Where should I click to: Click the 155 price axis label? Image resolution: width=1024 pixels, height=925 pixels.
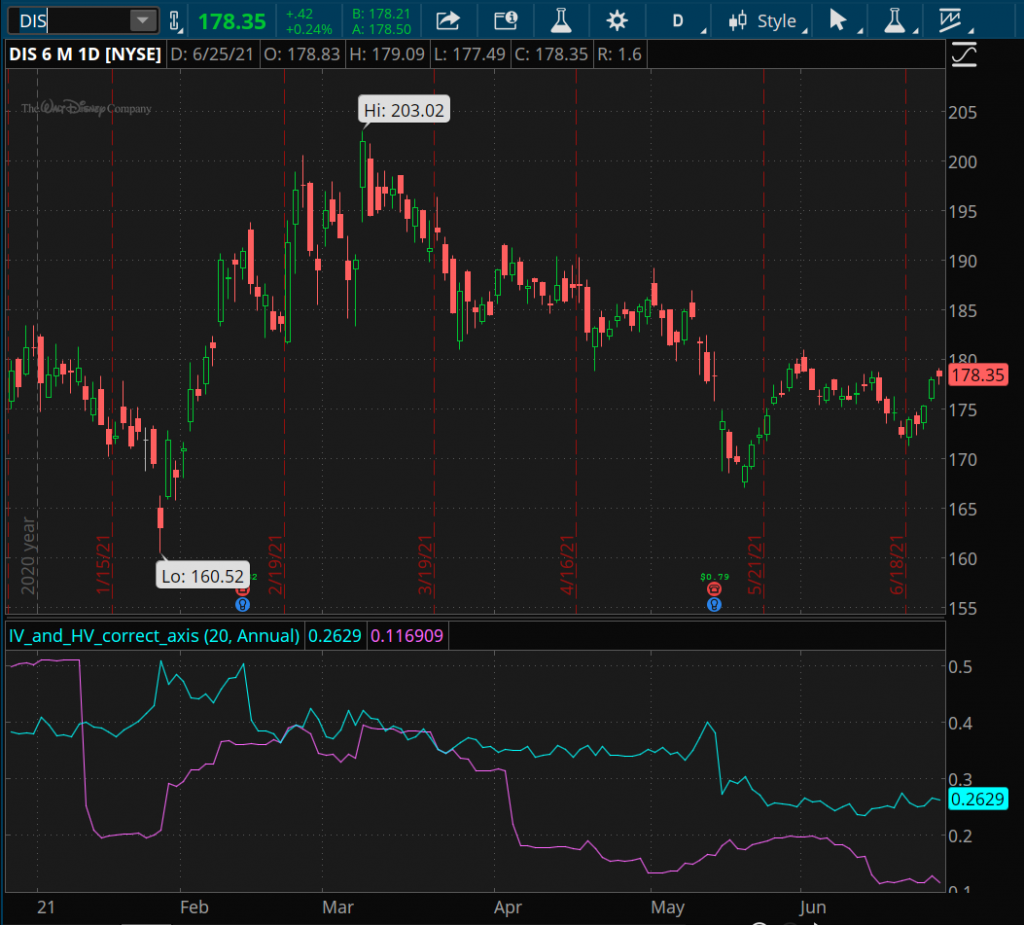[x=963, y=608]
